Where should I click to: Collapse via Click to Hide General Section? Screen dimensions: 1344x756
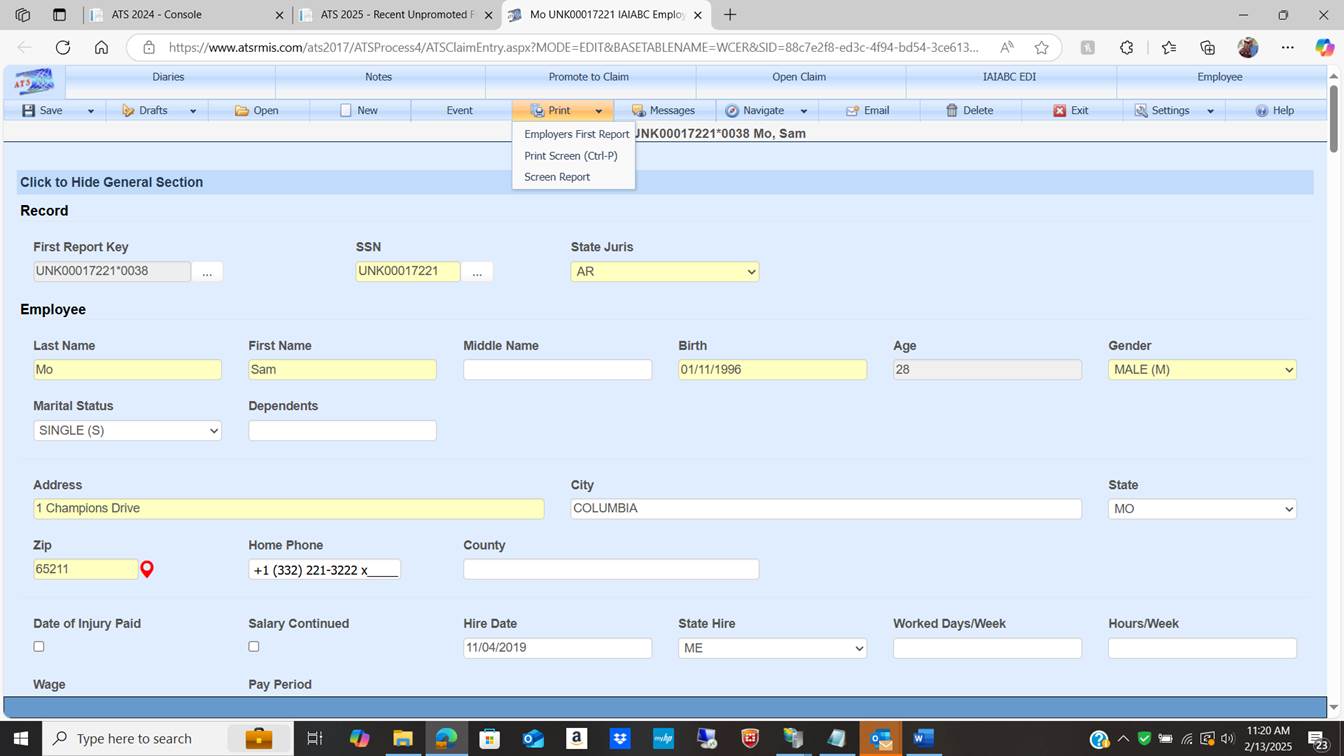[x=111, y=182]
